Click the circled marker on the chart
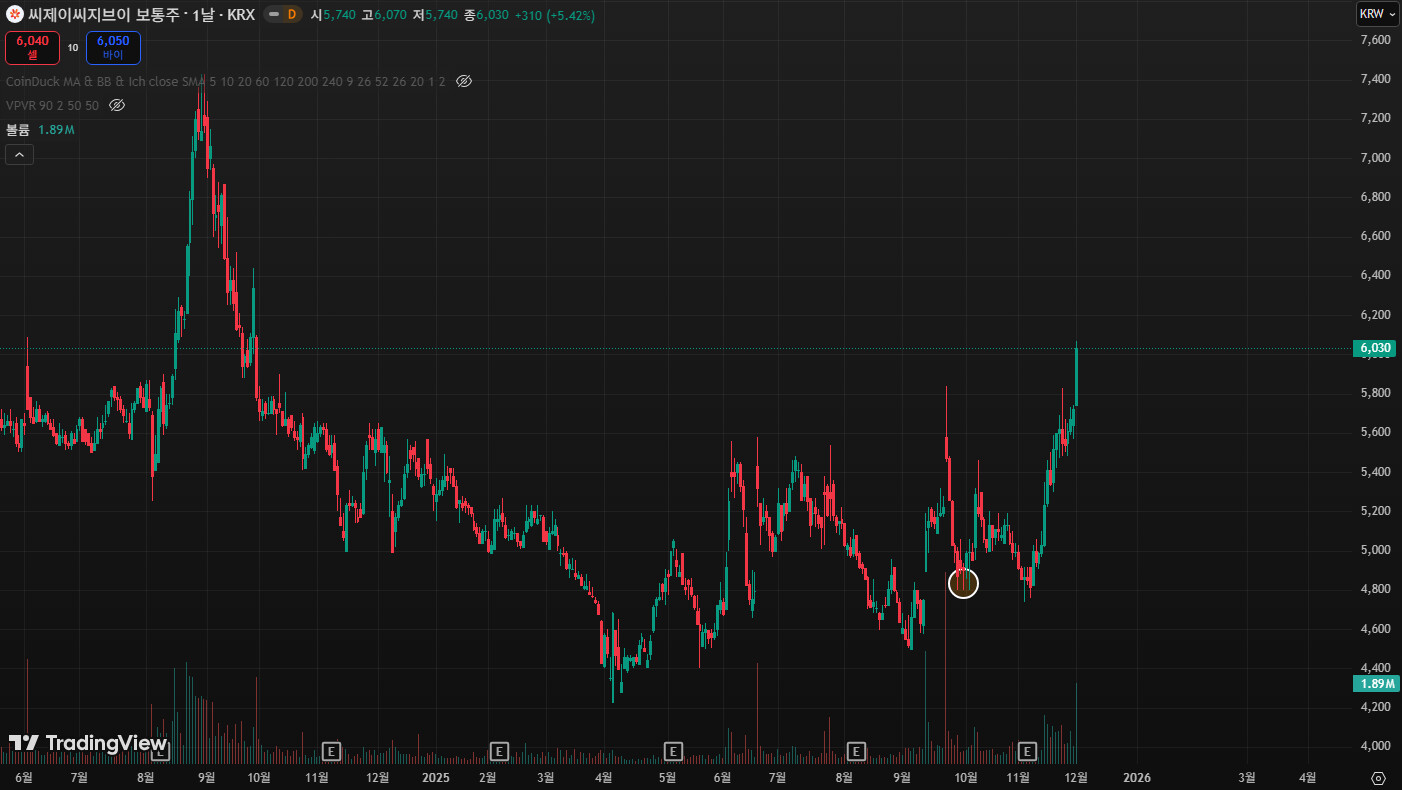Screen dimensions: 1402x790 click(x=963, y=583)
